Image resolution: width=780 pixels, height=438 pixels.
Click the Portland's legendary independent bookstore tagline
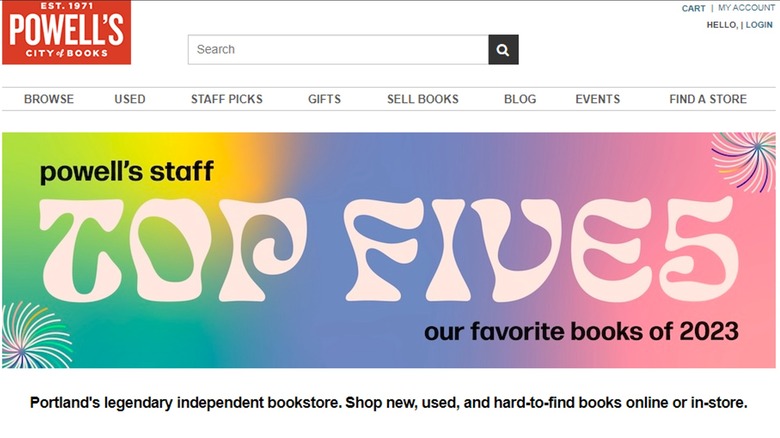[389, 403]
